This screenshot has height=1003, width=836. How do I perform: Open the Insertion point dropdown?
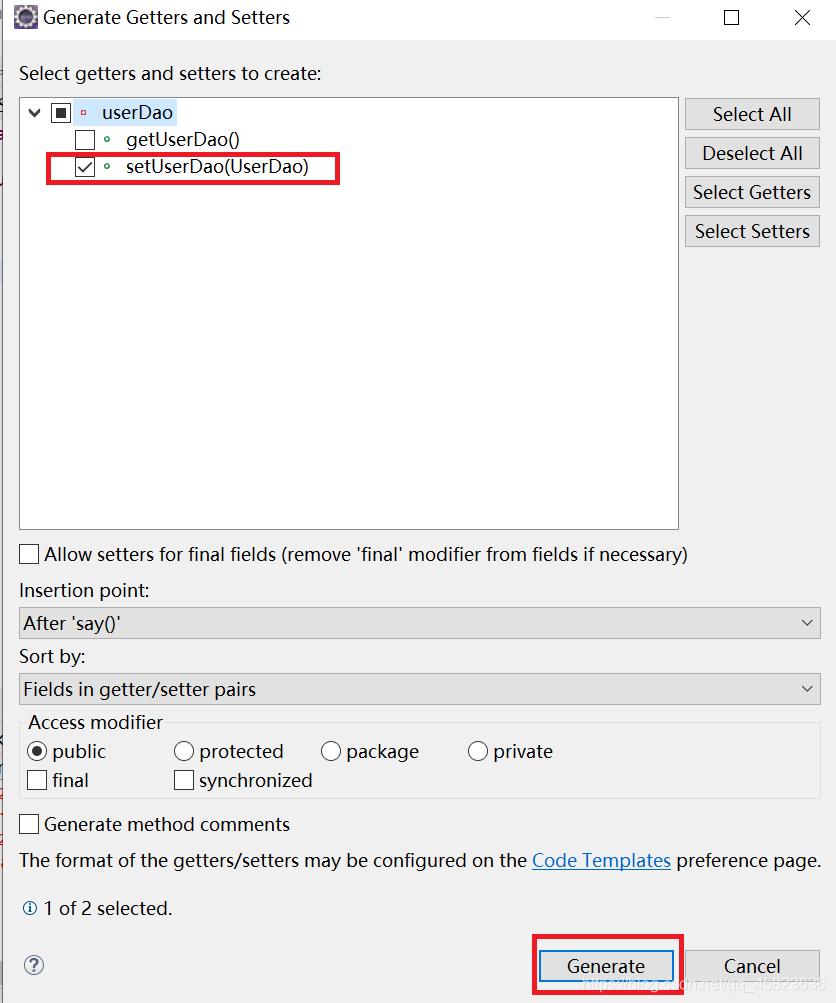tap(806, 622)
